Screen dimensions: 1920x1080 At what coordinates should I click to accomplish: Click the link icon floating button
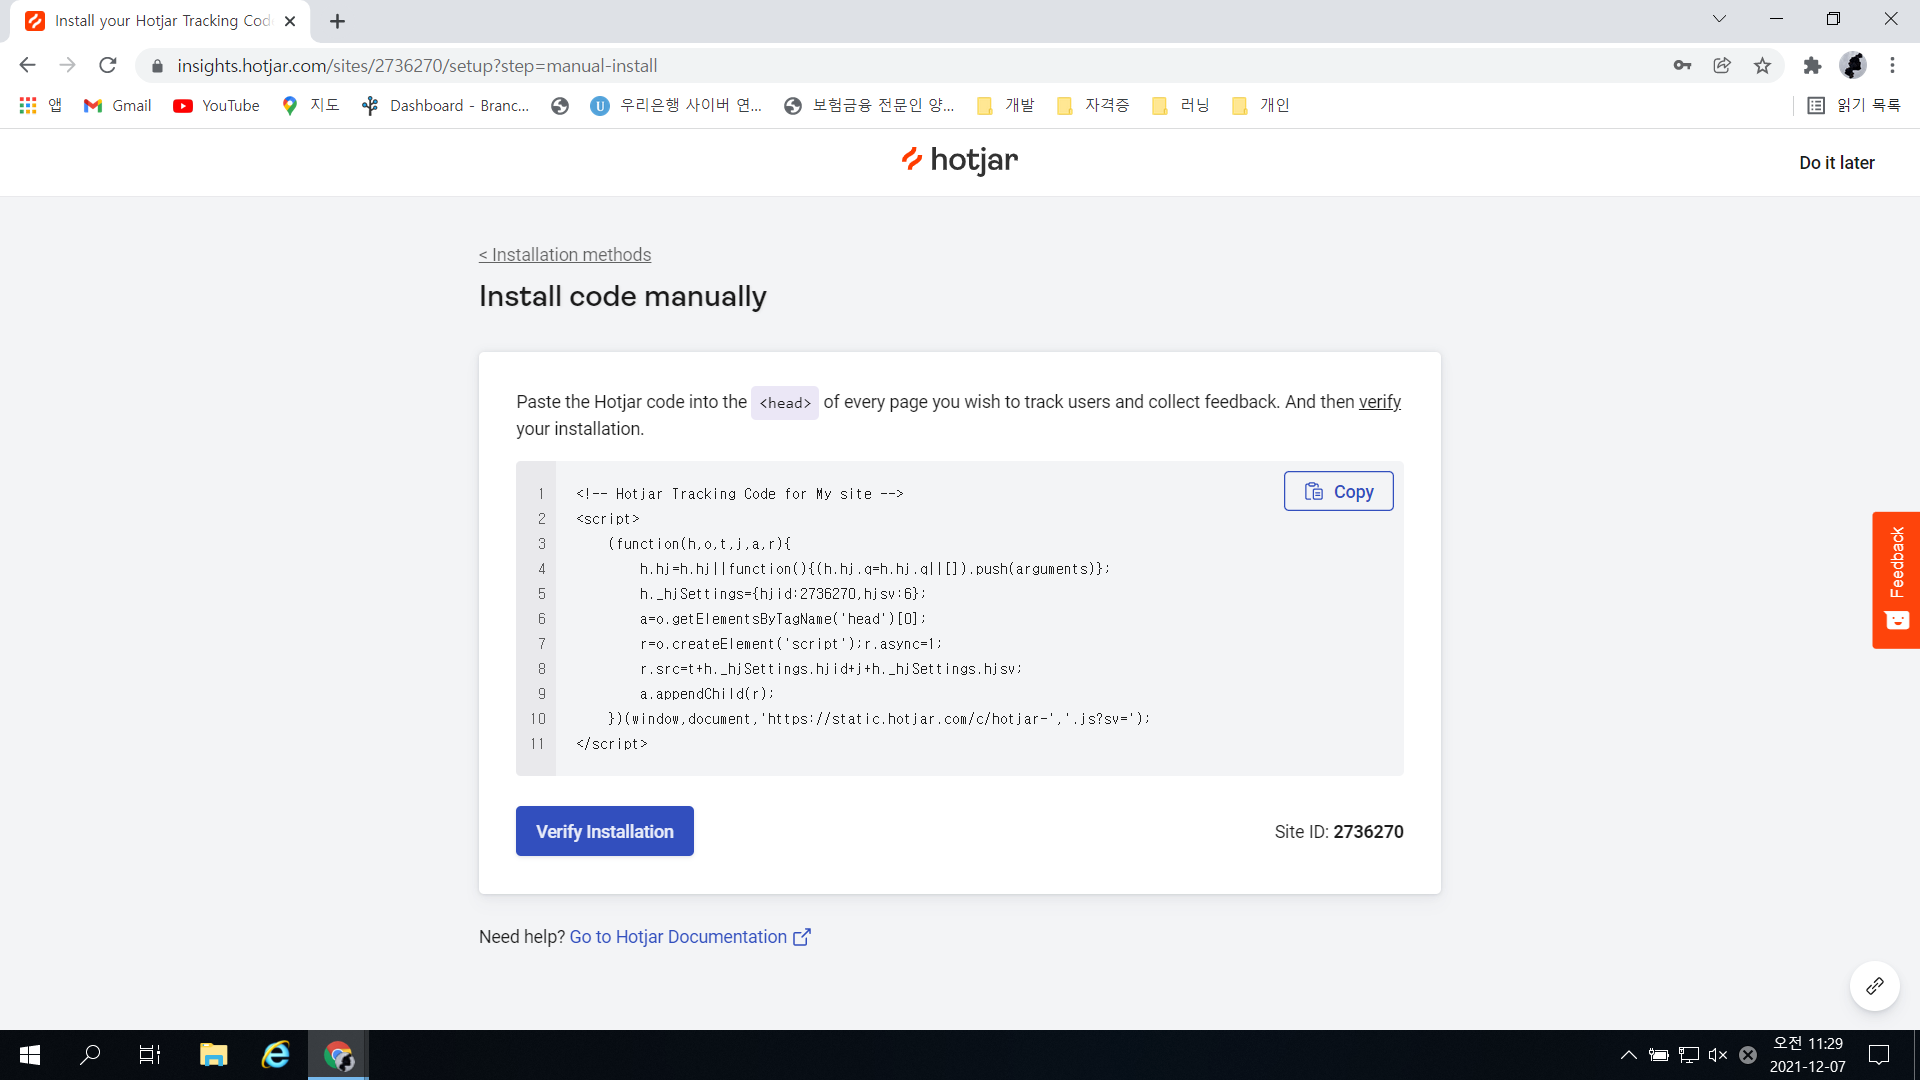(1874, 986)
